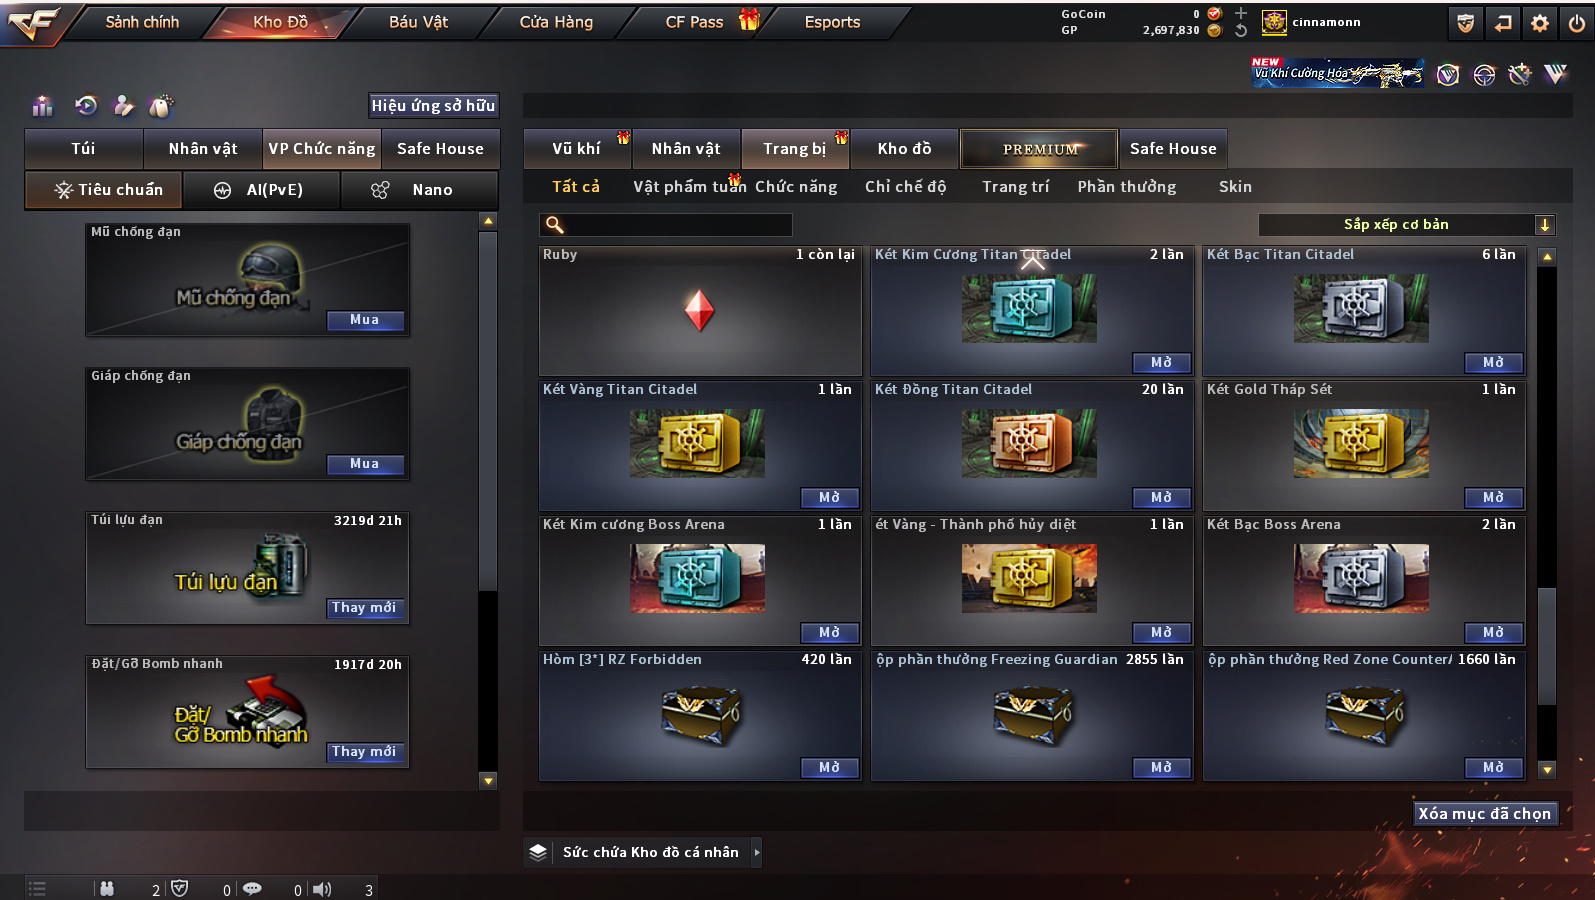Click the inventory search field
Screen dimensions: 1595x900
pyautogui.click(x=666, y=225)
